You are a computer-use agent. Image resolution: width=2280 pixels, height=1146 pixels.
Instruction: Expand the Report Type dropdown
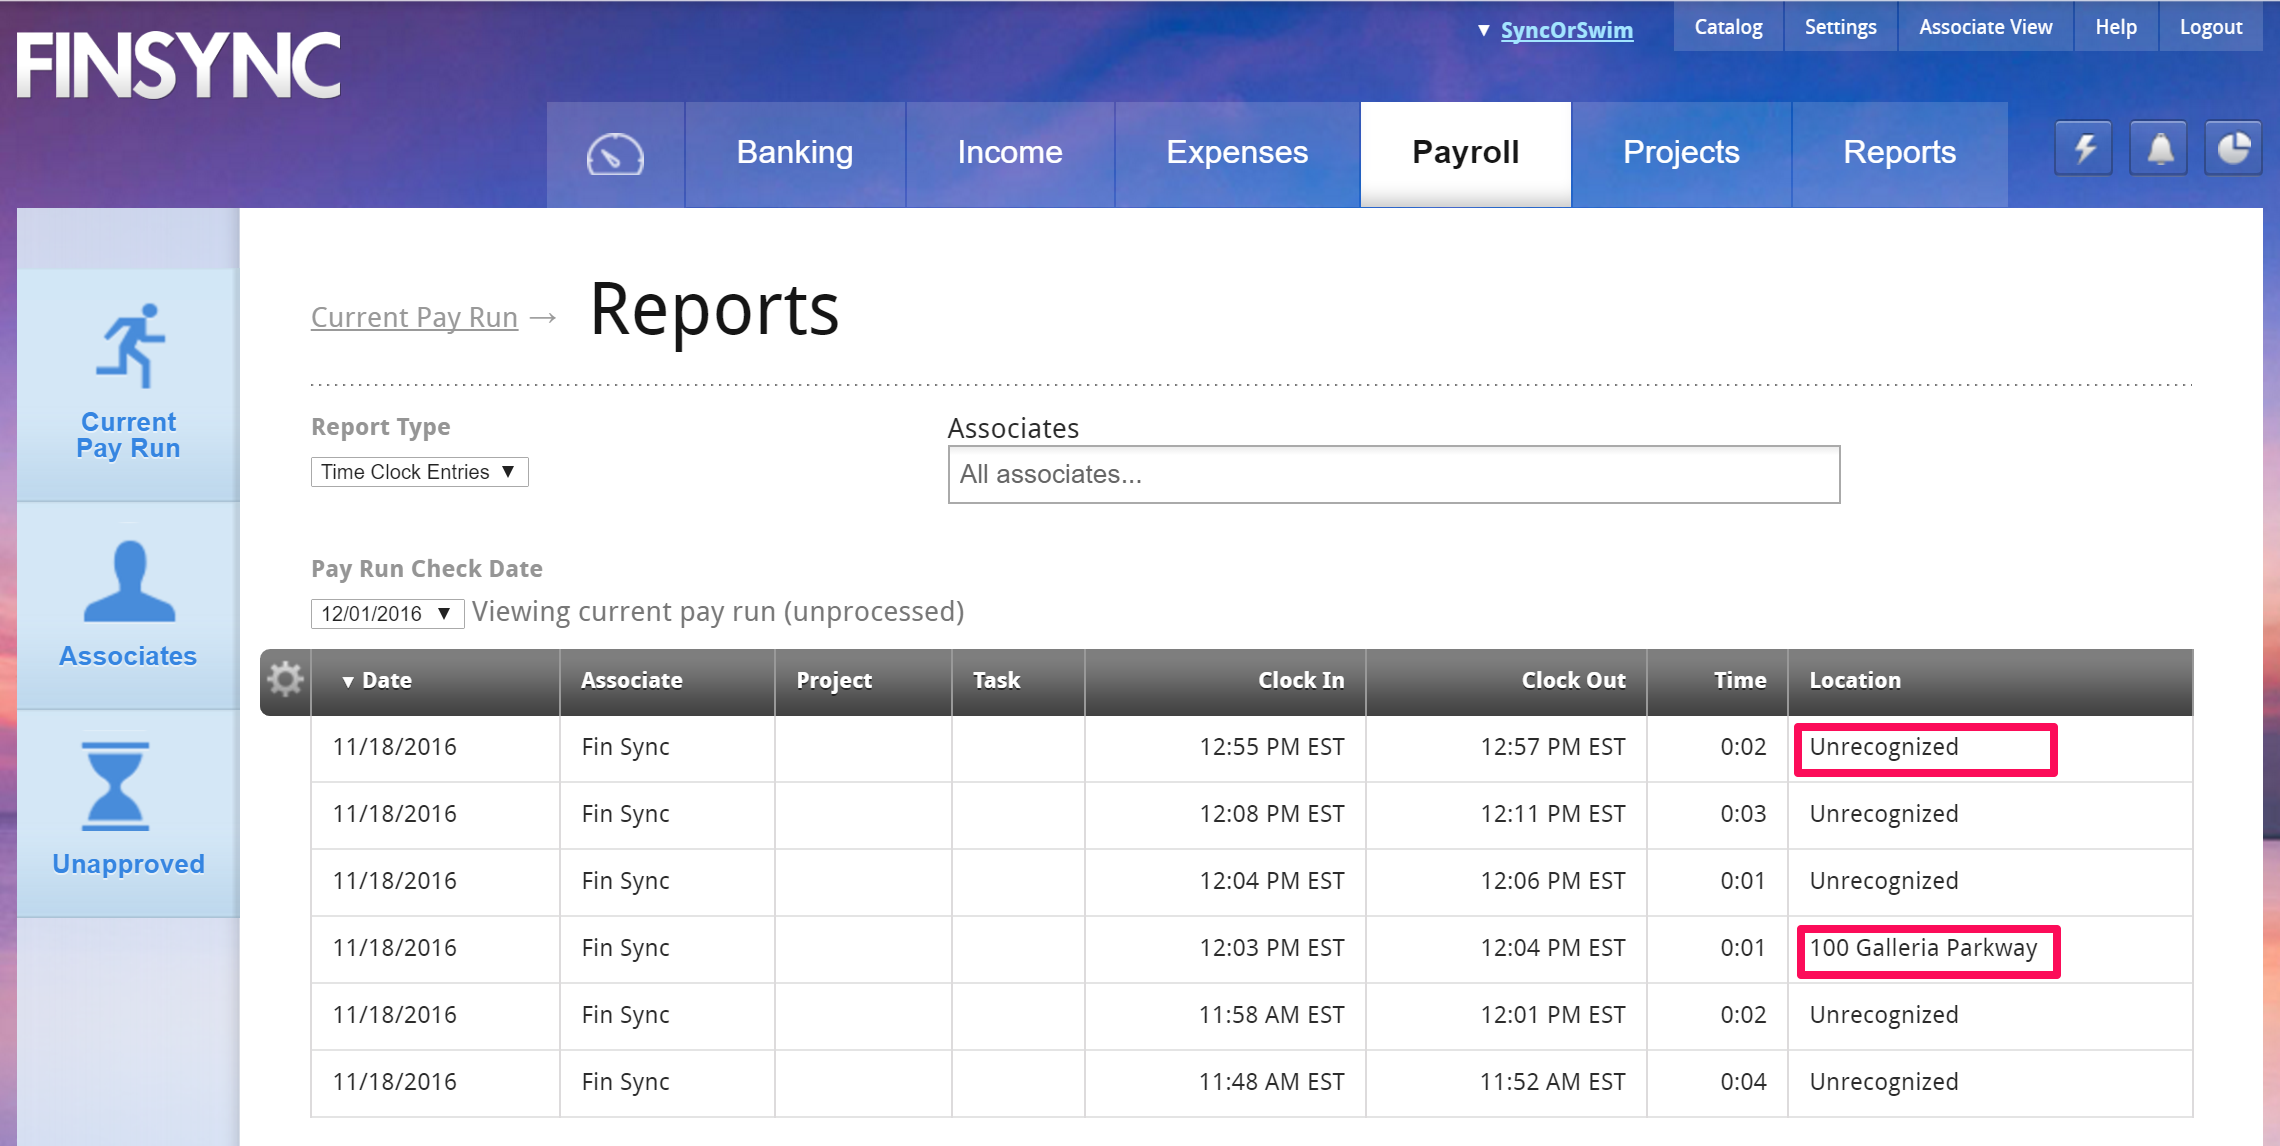419,472
